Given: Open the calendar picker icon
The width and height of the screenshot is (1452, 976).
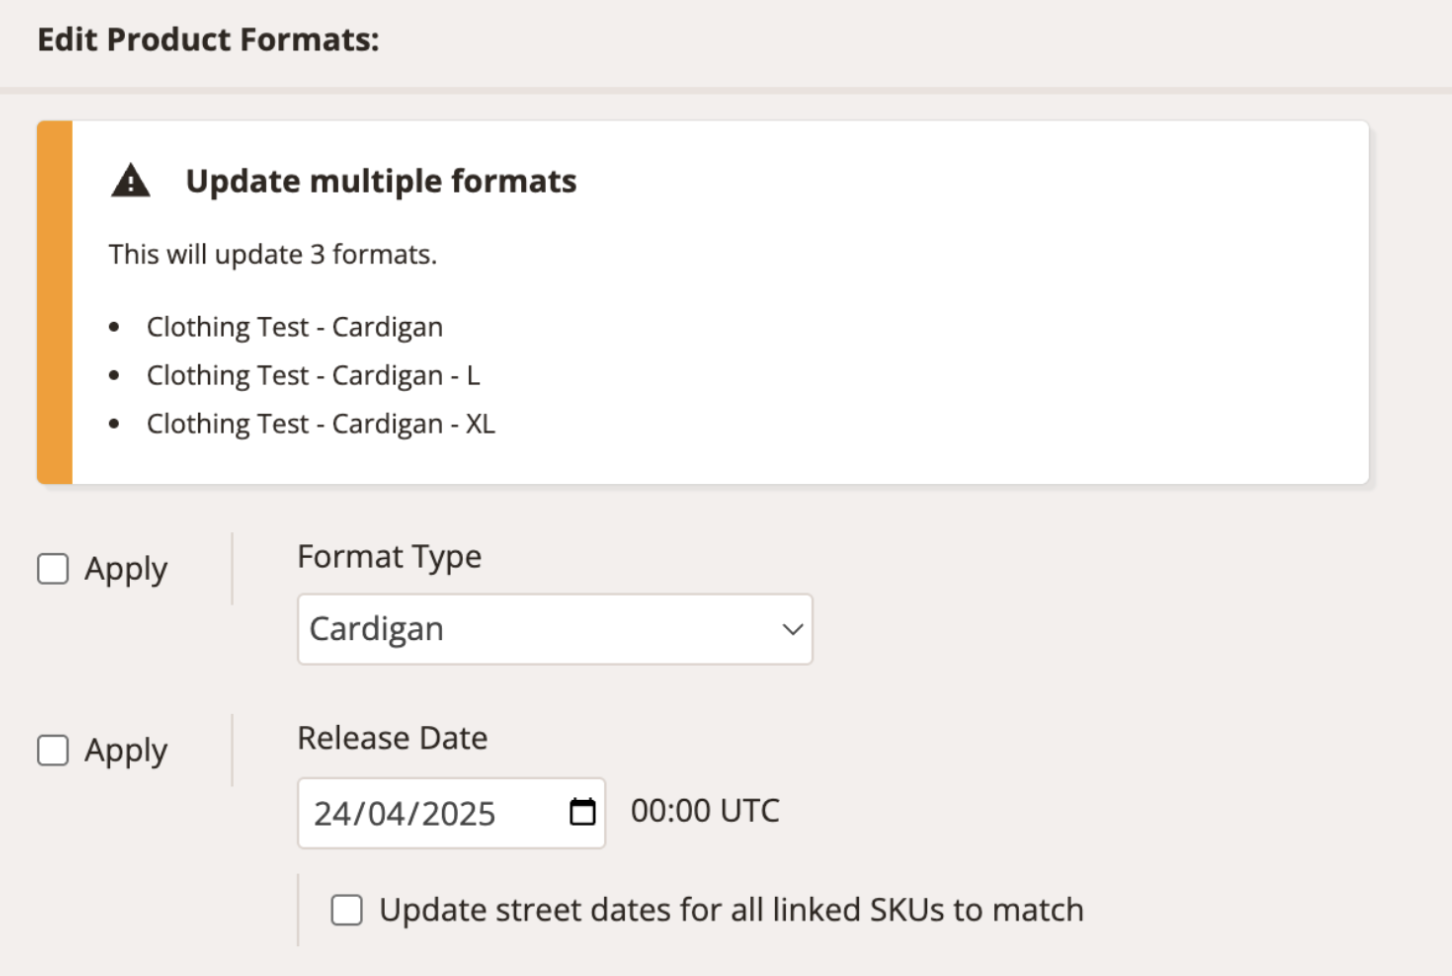Looking at the screenshot, I should (x=582, y=812).
